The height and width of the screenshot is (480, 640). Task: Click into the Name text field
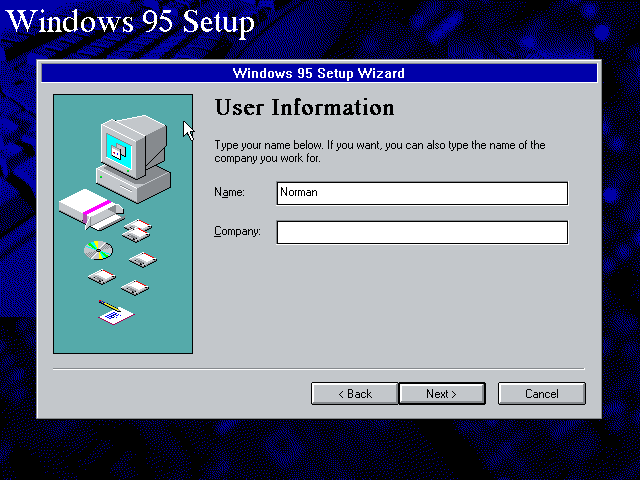tap(422, 193)
